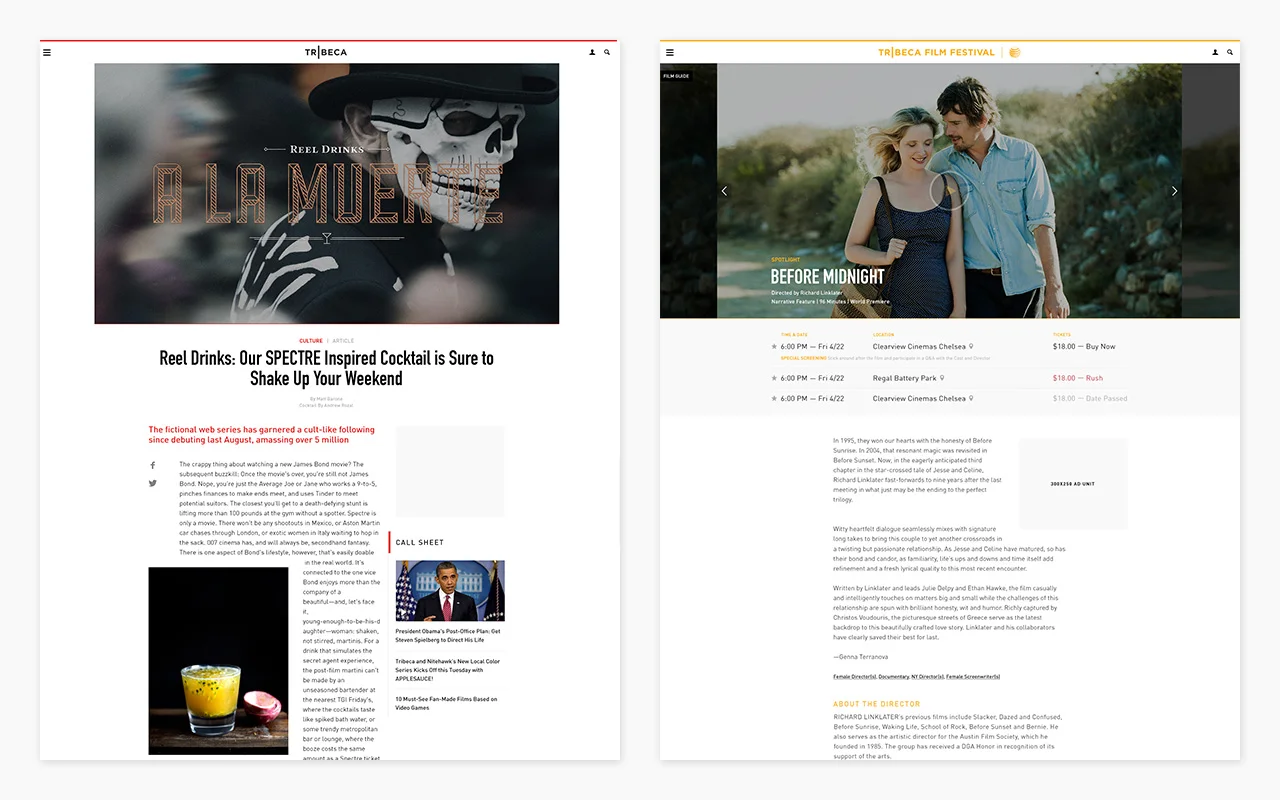Click the Regal Battery Park location text

pos(905,379)
